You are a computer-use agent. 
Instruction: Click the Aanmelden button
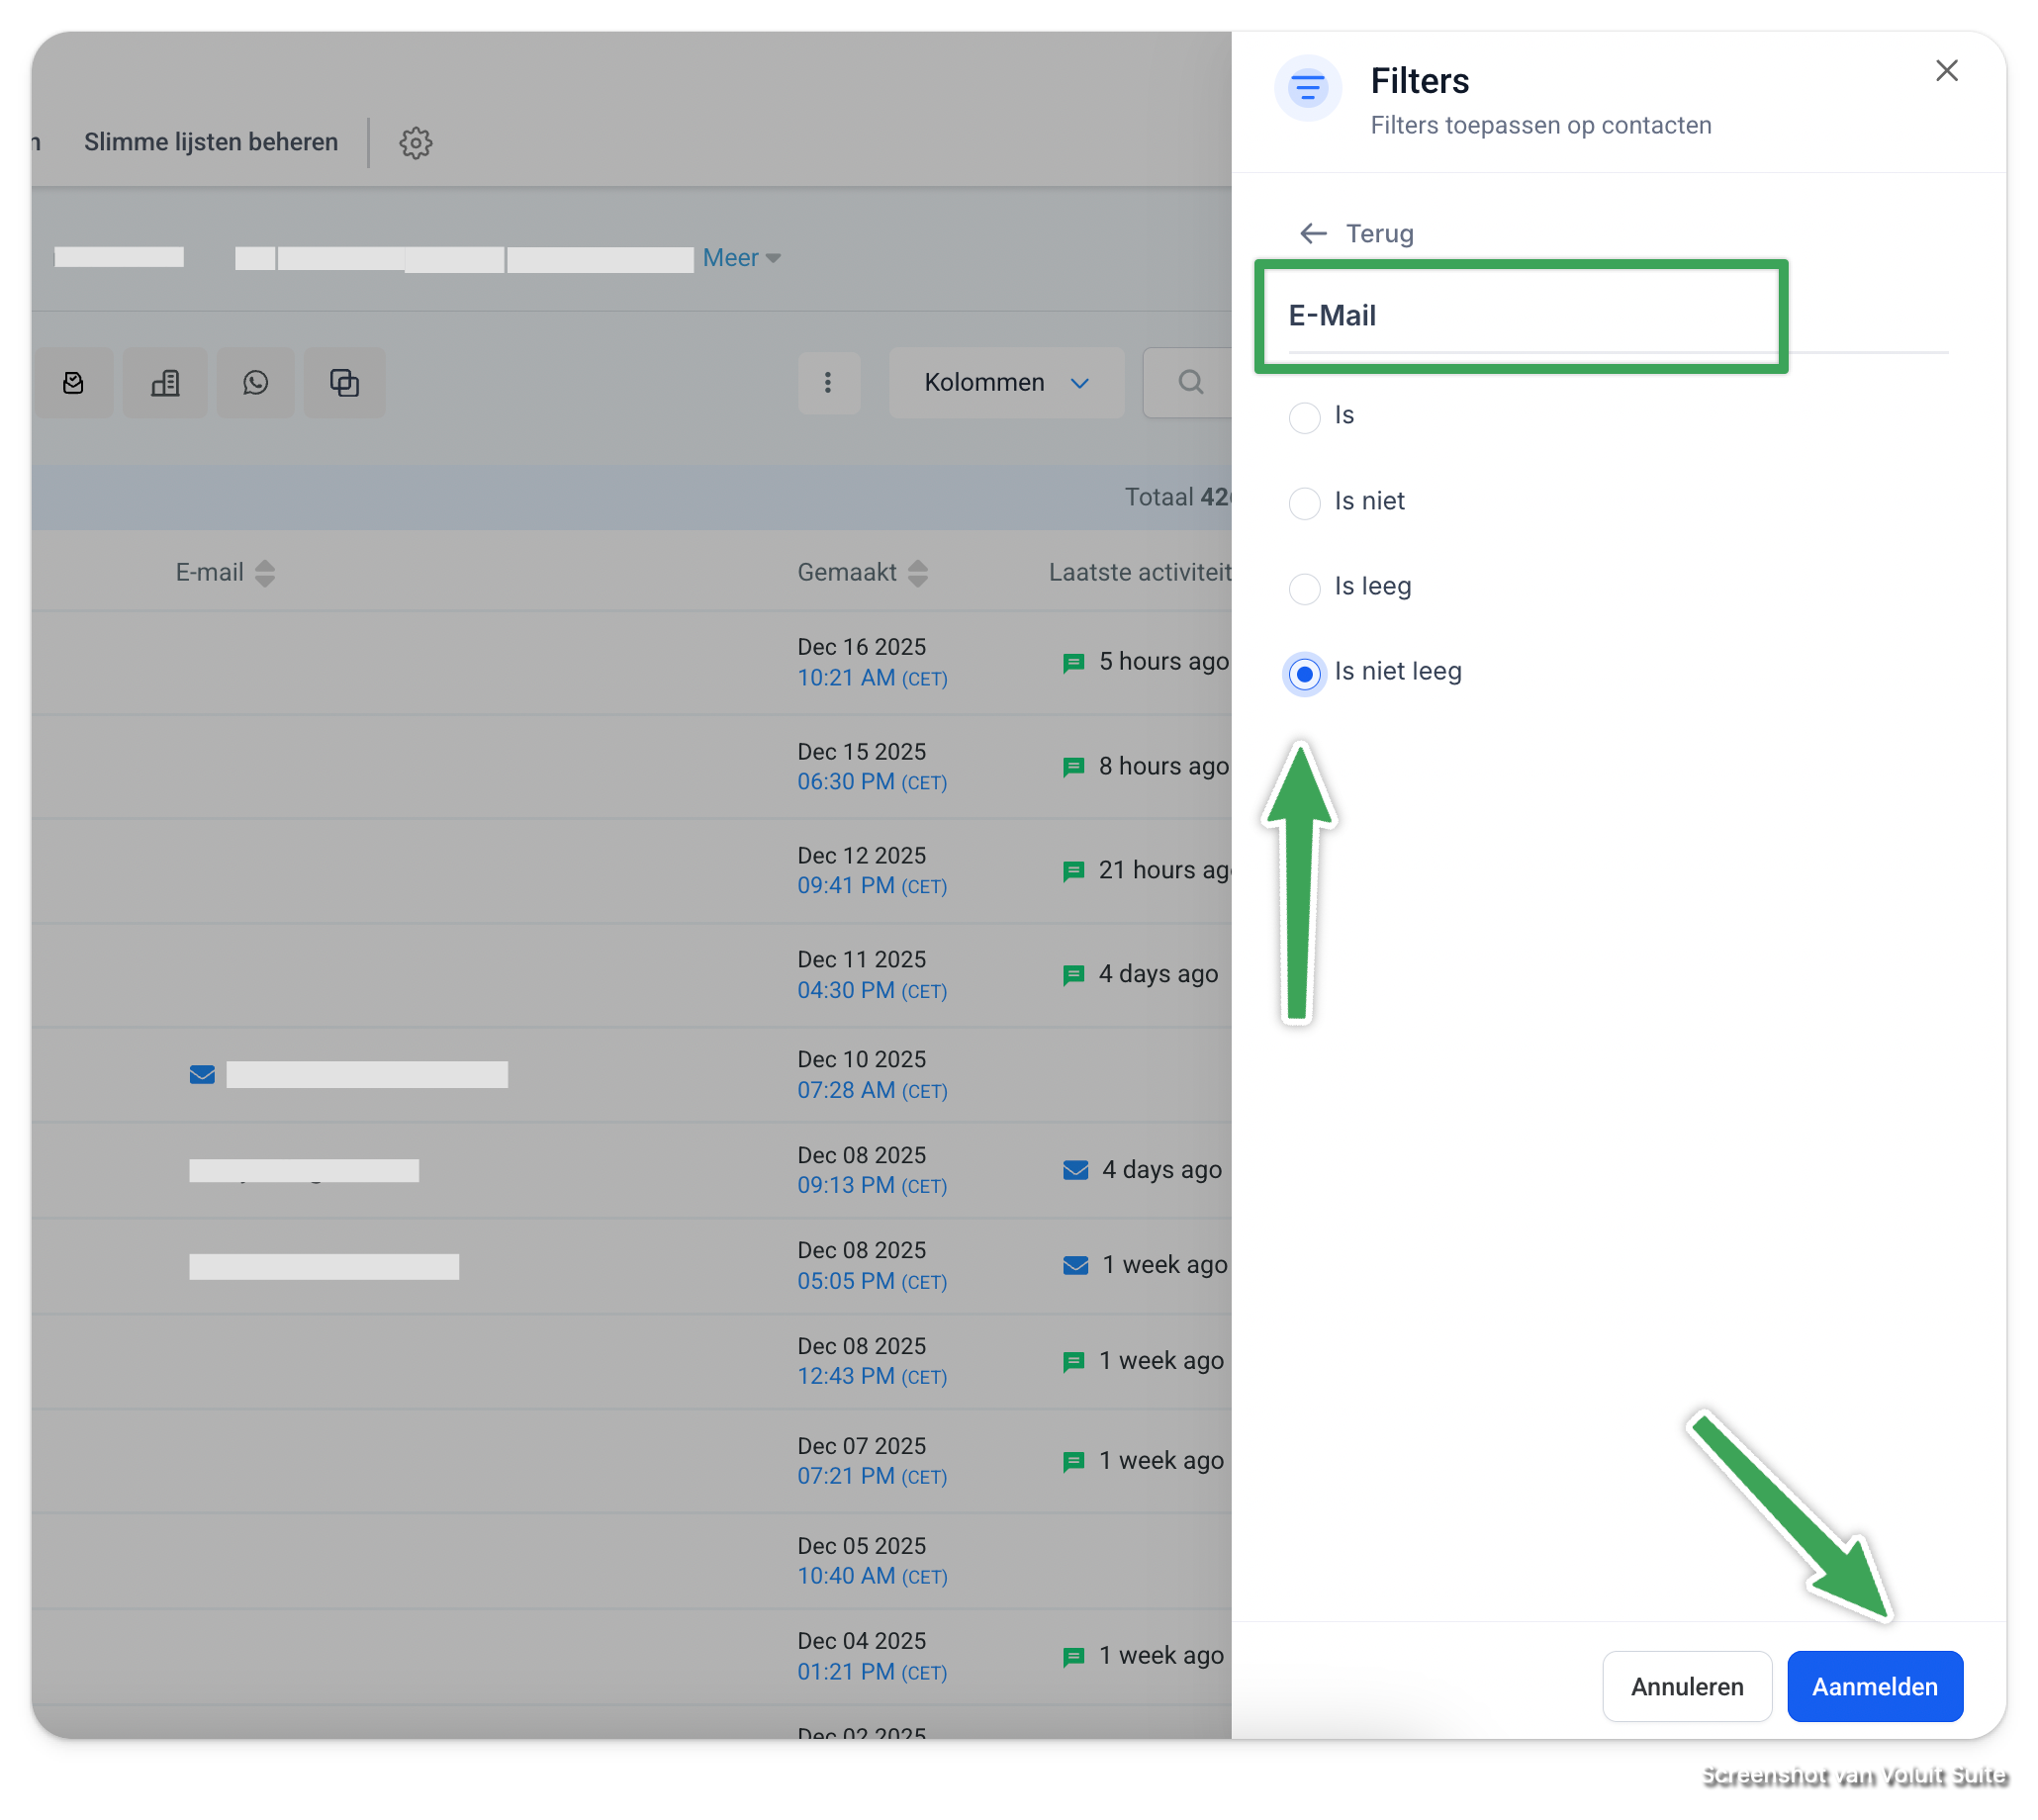click(x=1874, y=1686)
